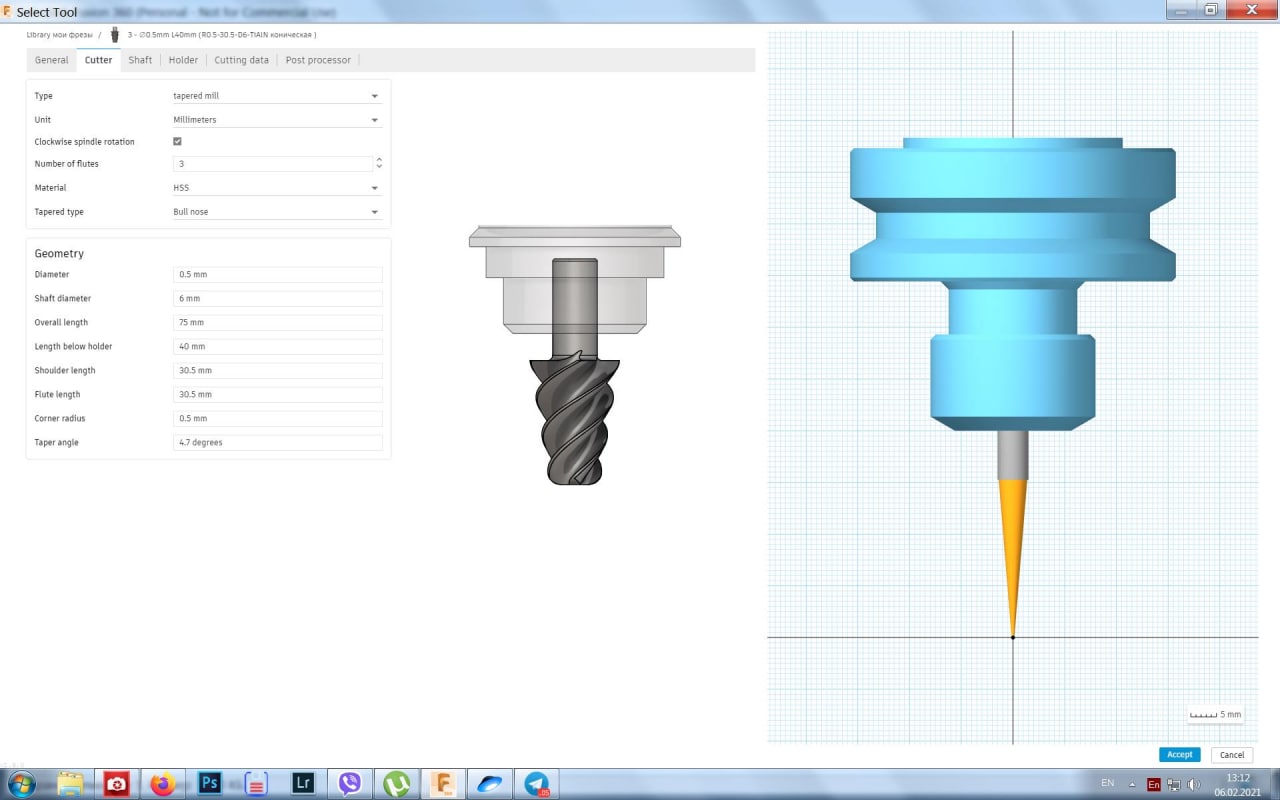Open the Shaft tab

coord(140,60)
